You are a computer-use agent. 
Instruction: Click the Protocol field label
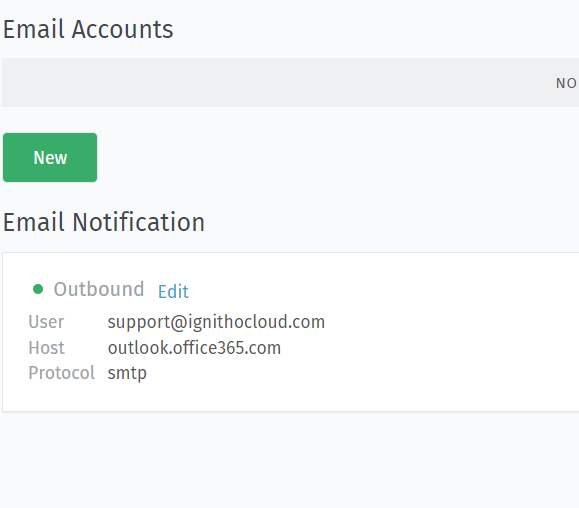pos(62,373)
